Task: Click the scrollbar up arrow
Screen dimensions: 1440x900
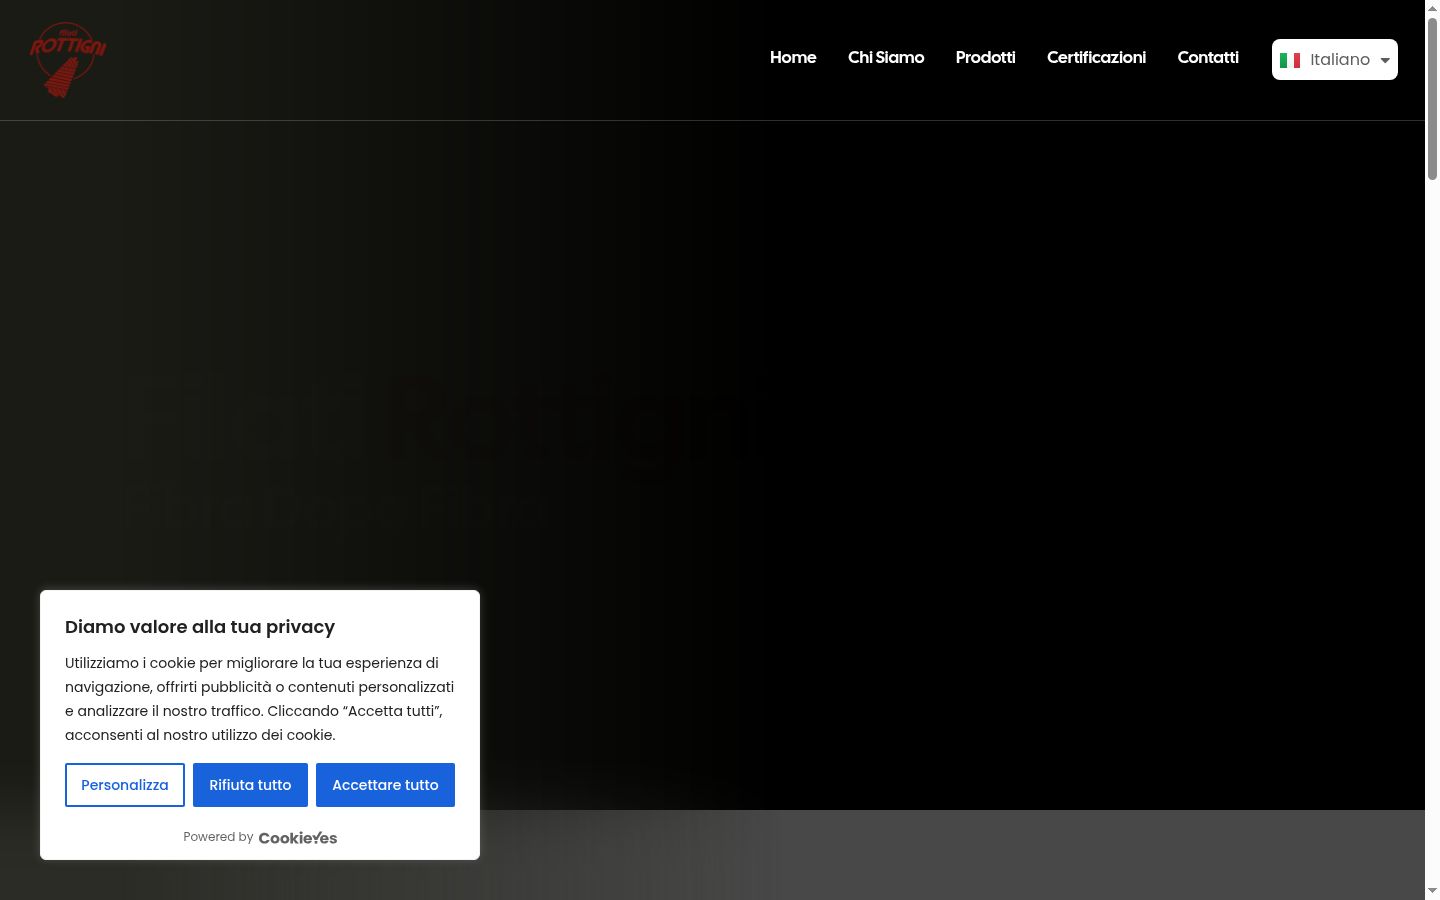Action: tap(1432, 8)
